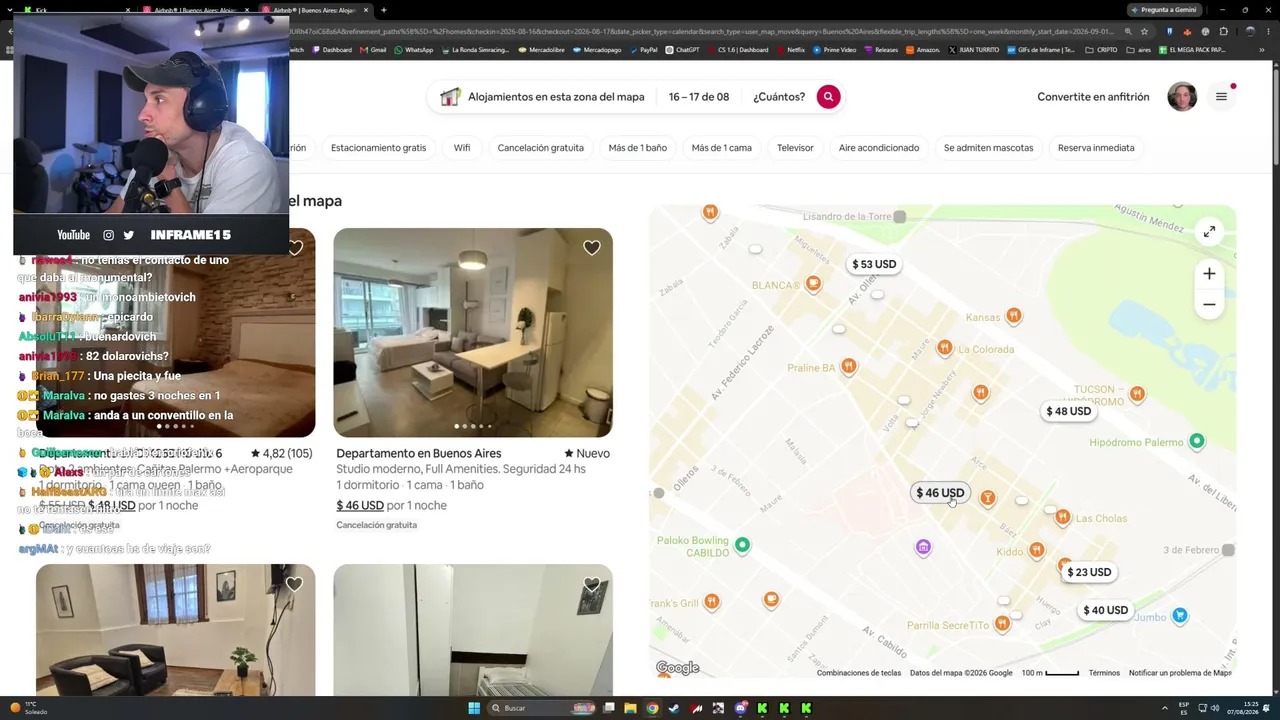Toggle the Wifi filter chip
Screen dimensions: 1280x720
point(462,148)
